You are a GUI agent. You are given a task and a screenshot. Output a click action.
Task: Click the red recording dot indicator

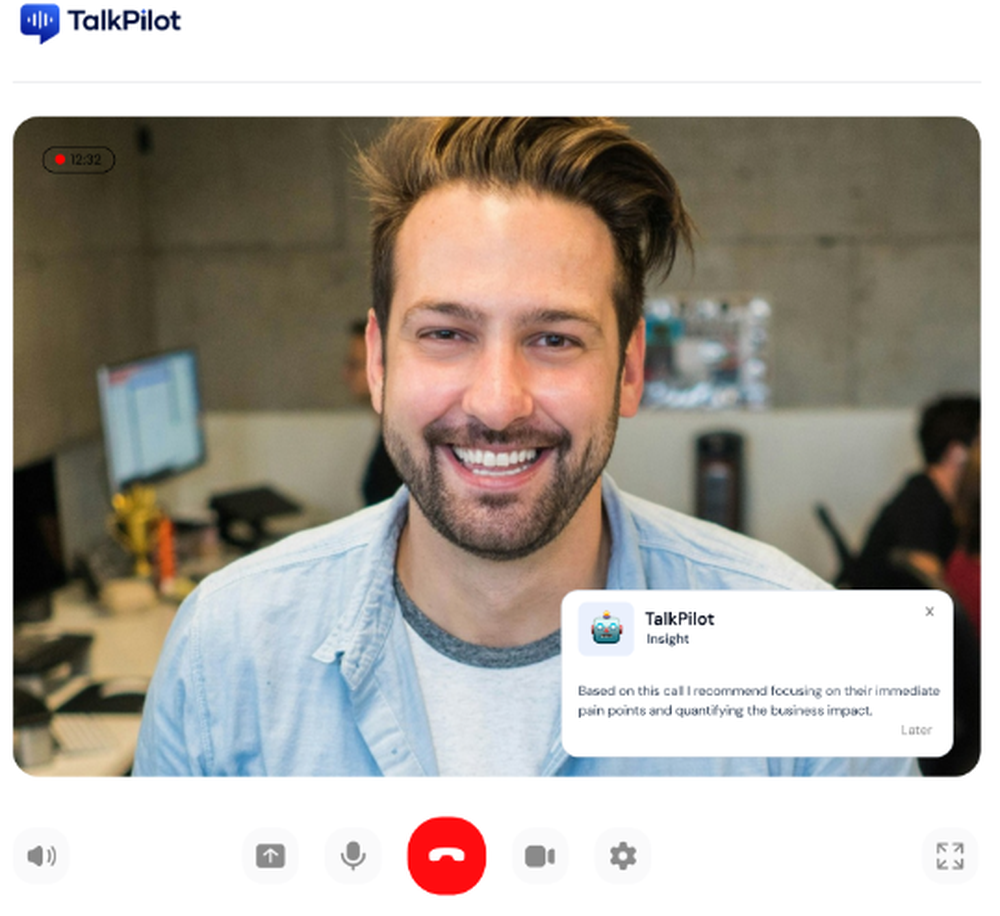[x=61, y=160]
